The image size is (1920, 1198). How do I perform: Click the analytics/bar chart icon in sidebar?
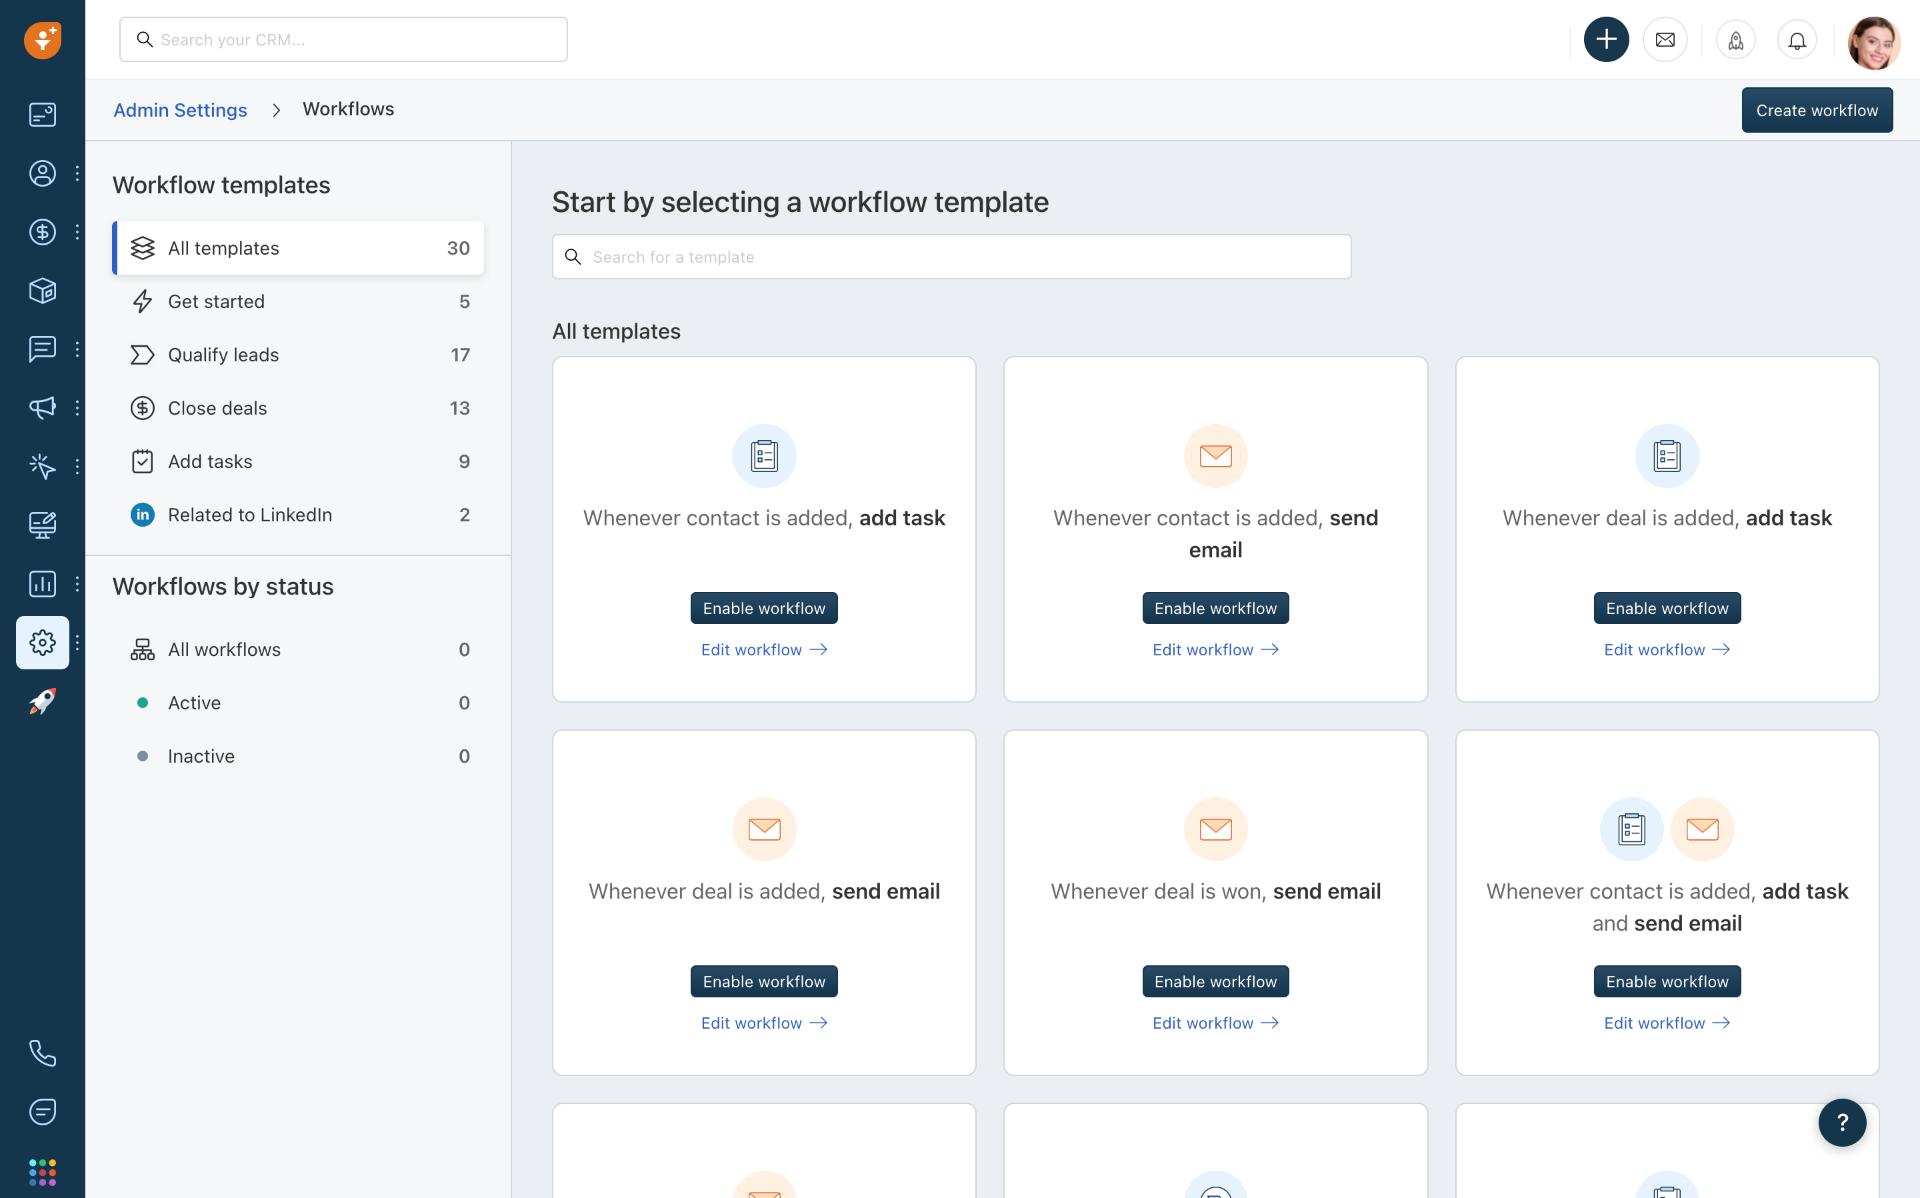(41, 582)
